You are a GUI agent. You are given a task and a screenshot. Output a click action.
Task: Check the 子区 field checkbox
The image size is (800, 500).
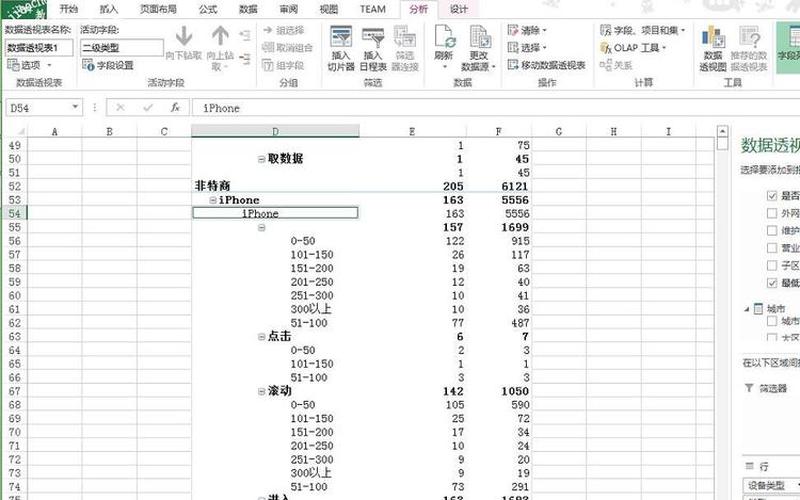pos(772,265)
